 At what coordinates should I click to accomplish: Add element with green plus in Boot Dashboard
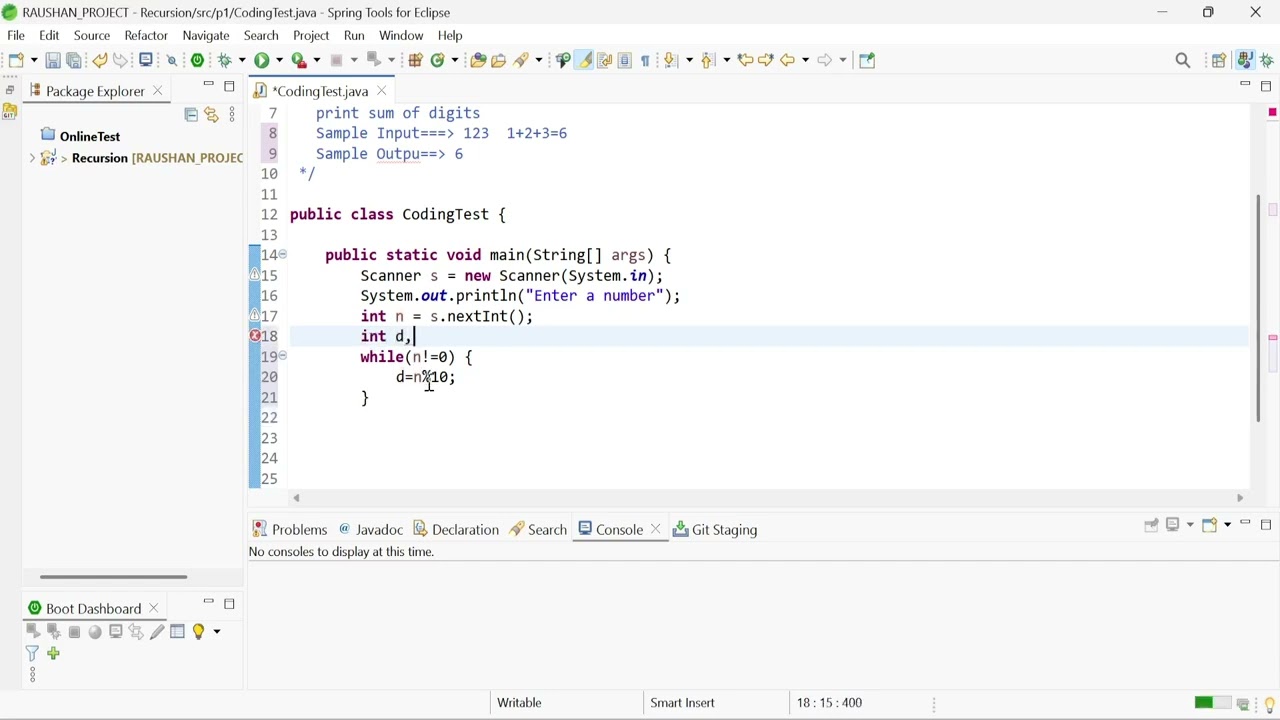point(53,653)
